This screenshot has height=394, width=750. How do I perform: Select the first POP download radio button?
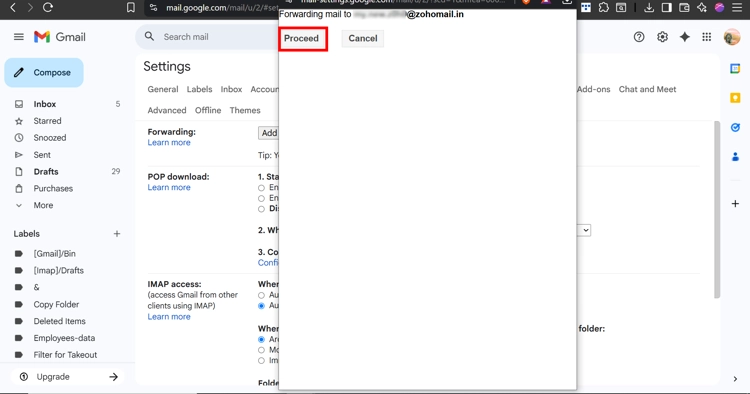click(261, 188)
